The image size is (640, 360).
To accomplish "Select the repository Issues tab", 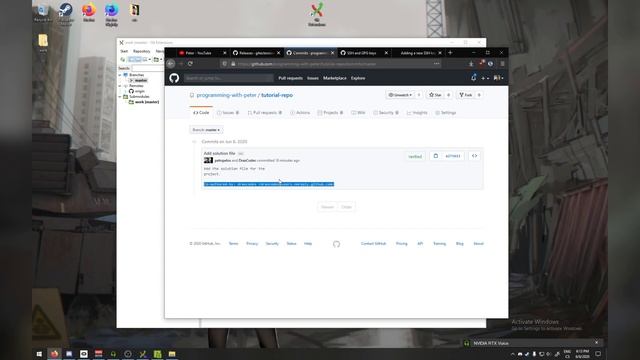I will 228,113.
